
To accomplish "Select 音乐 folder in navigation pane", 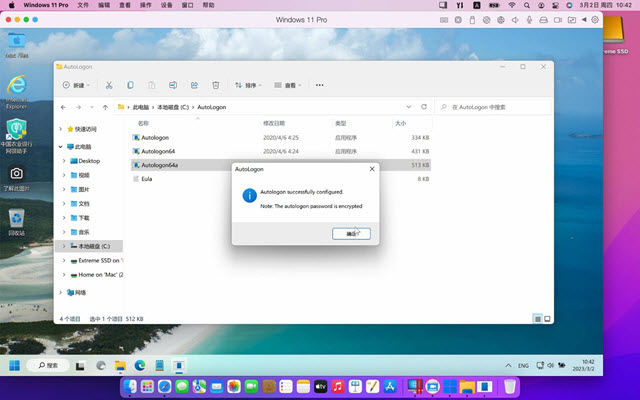I will tap(84, 232).
